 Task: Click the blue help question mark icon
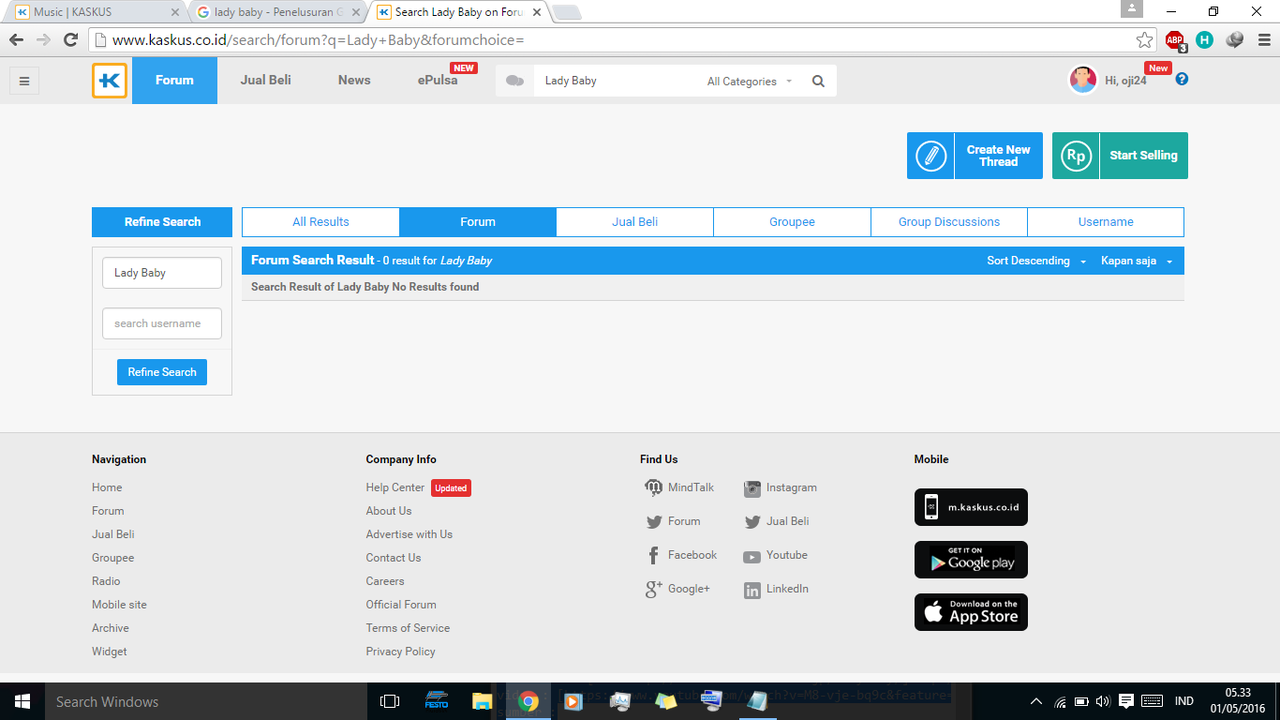coord(1182,79)
